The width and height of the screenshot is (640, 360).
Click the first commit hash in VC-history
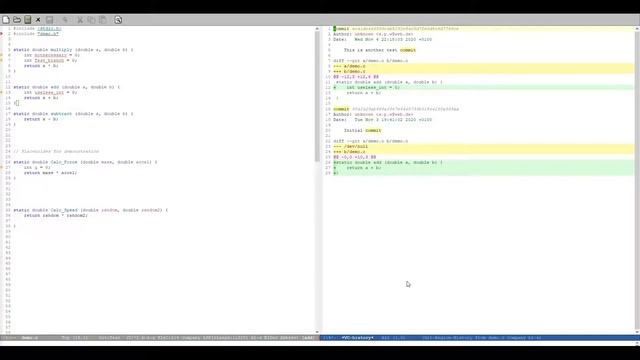(x=405, y=29)
